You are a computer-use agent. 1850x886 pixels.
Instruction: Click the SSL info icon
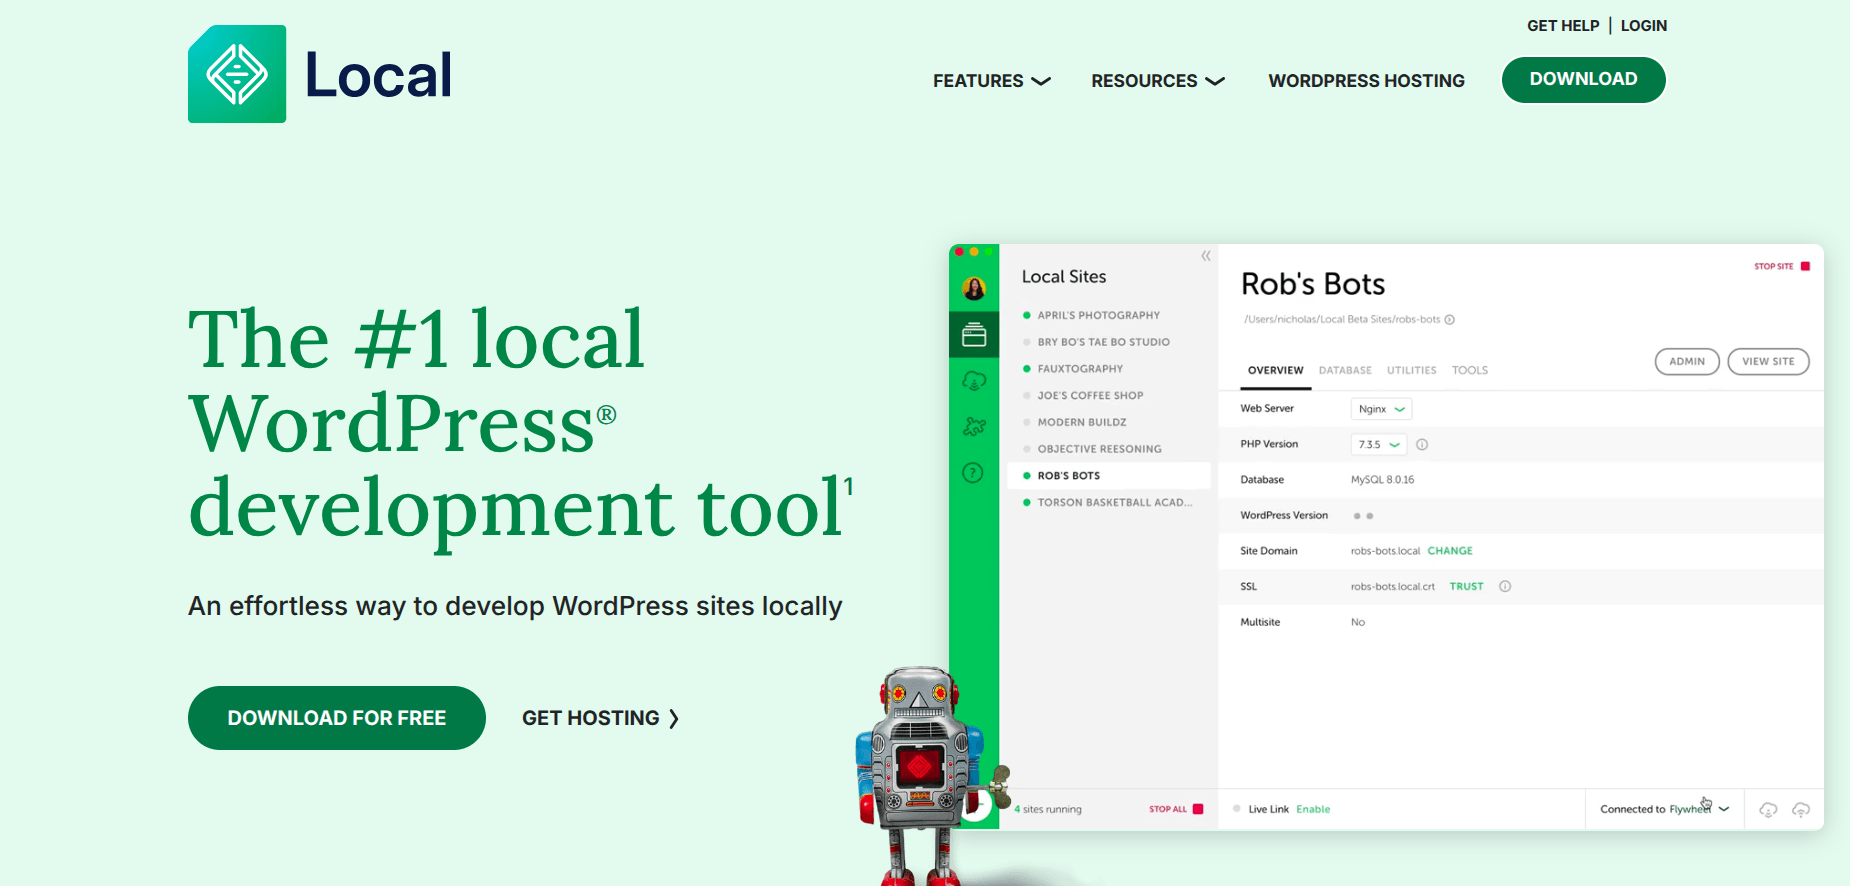point(1505,586)
